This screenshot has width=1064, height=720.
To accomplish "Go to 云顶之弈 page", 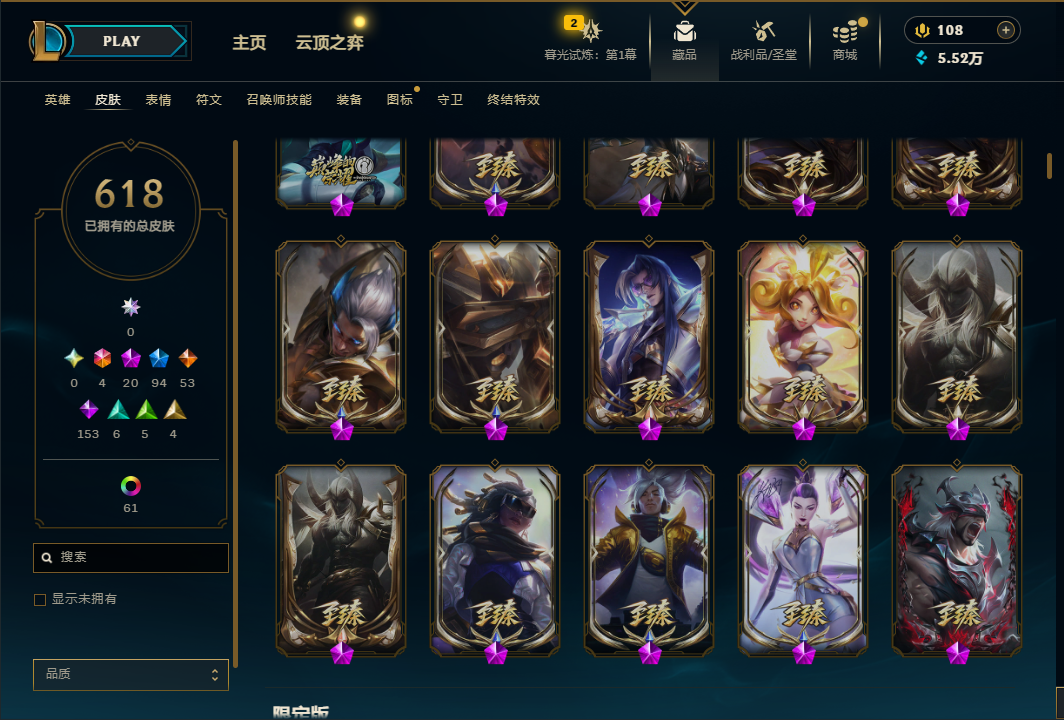I will (x=330, y=43).
